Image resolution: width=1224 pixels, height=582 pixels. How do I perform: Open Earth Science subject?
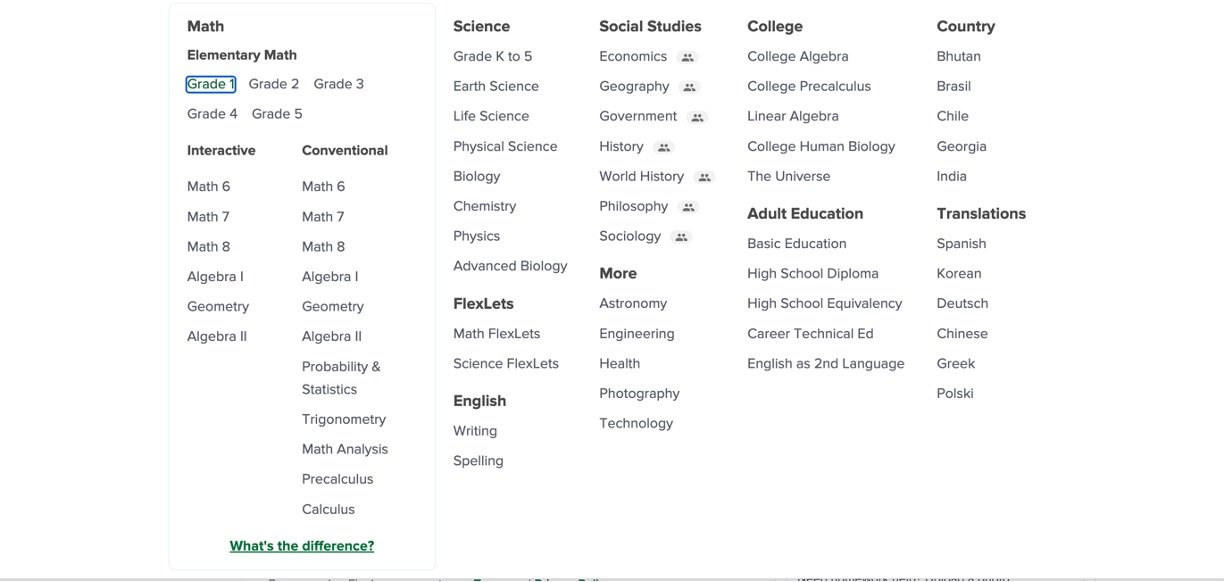click(x=496, y=86)
